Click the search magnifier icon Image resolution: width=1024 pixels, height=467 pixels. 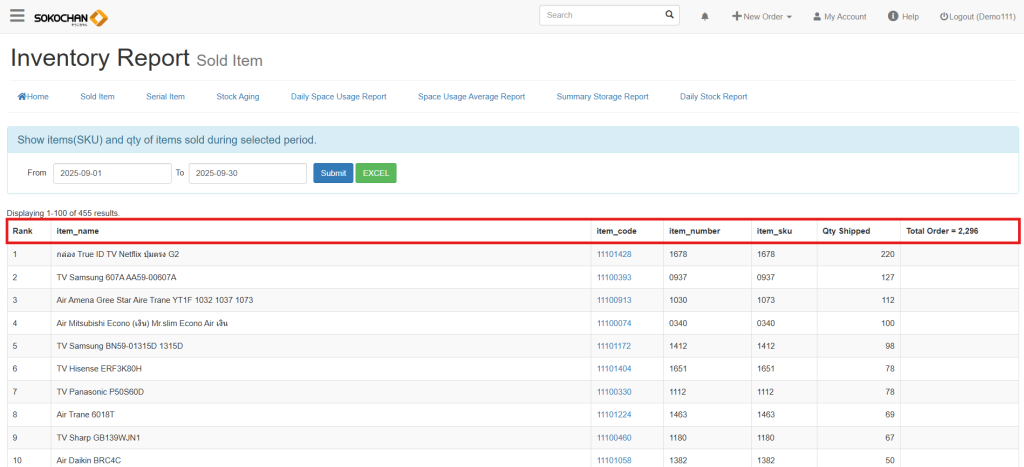pyautogui.click(x=669, y=15)
